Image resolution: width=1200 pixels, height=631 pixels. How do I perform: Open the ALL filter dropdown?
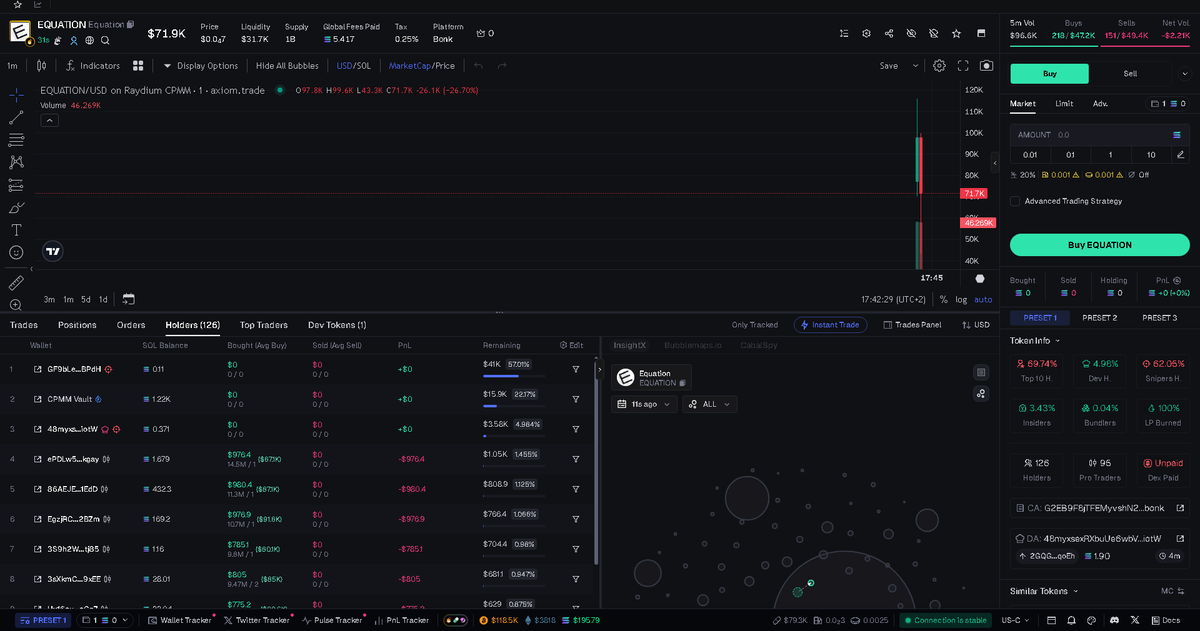point(710,404)
